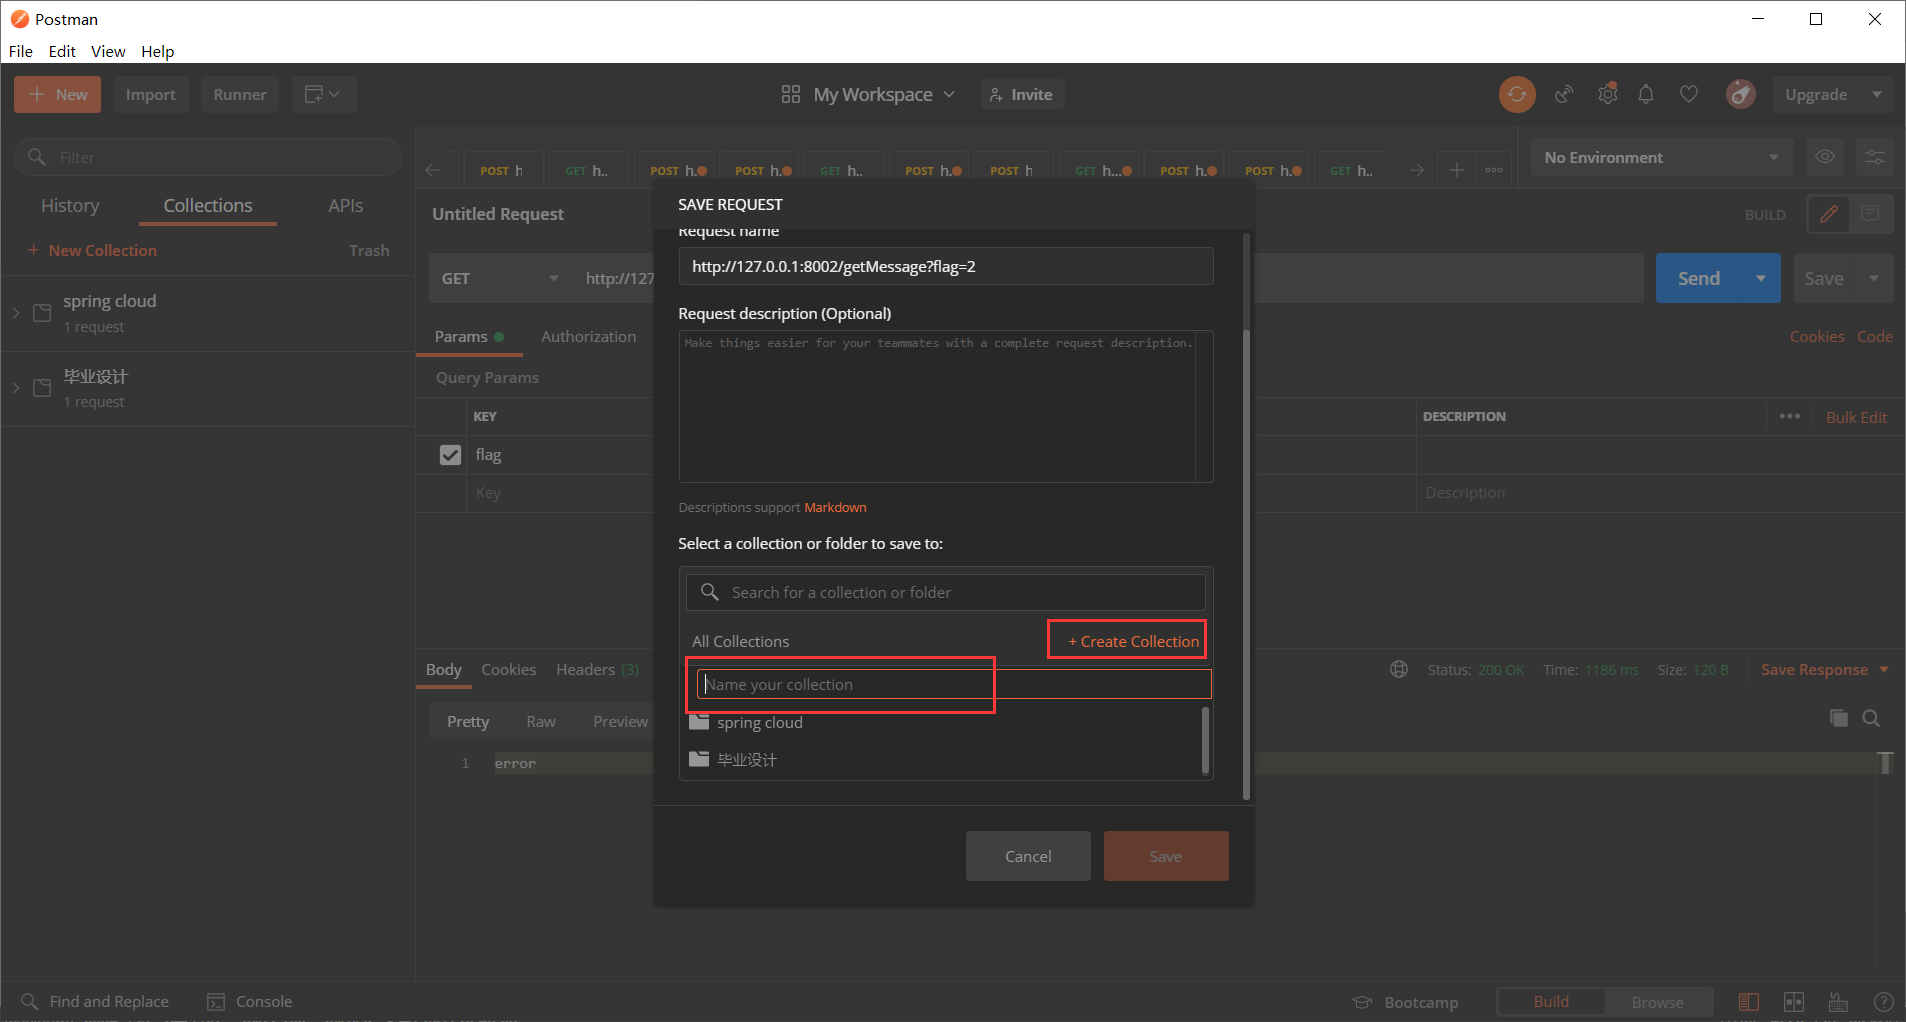Click the Invite button
The height and width of the screenshot is (1022, 1906).
click(1022, 94)
